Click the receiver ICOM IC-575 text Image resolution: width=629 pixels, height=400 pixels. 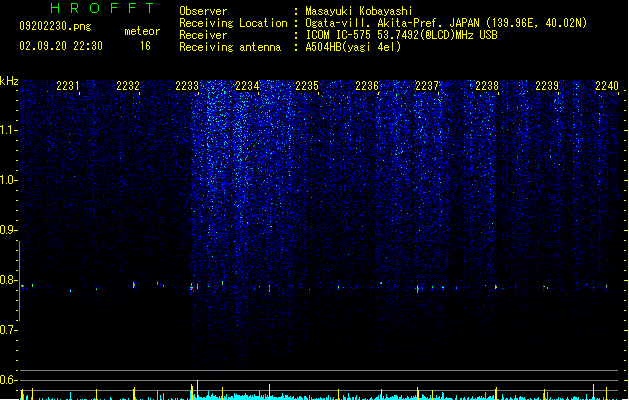pos(401,35)
